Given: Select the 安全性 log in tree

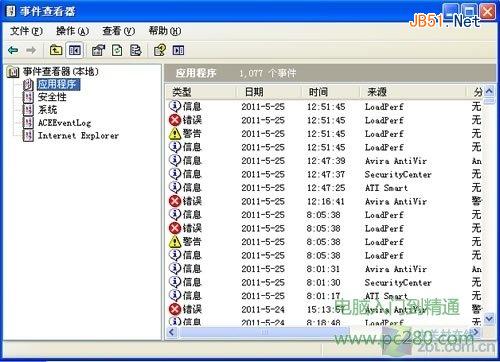Looking at the screenshot, I should pyautogui.click(x=52, y=97).
